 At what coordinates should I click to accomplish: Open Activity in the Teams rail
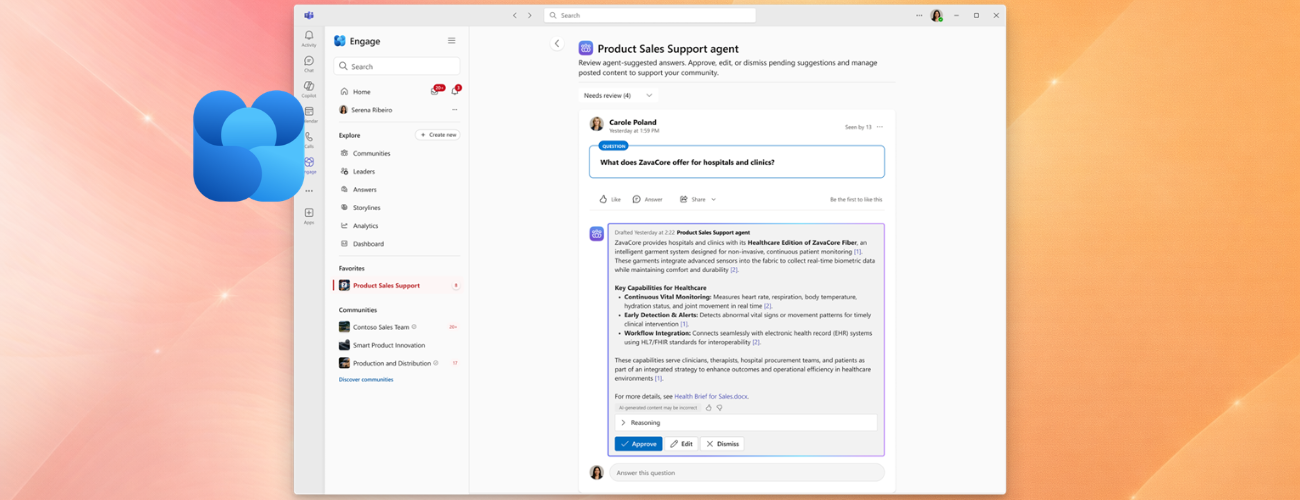pyautogui.click(x=309, y=38)
